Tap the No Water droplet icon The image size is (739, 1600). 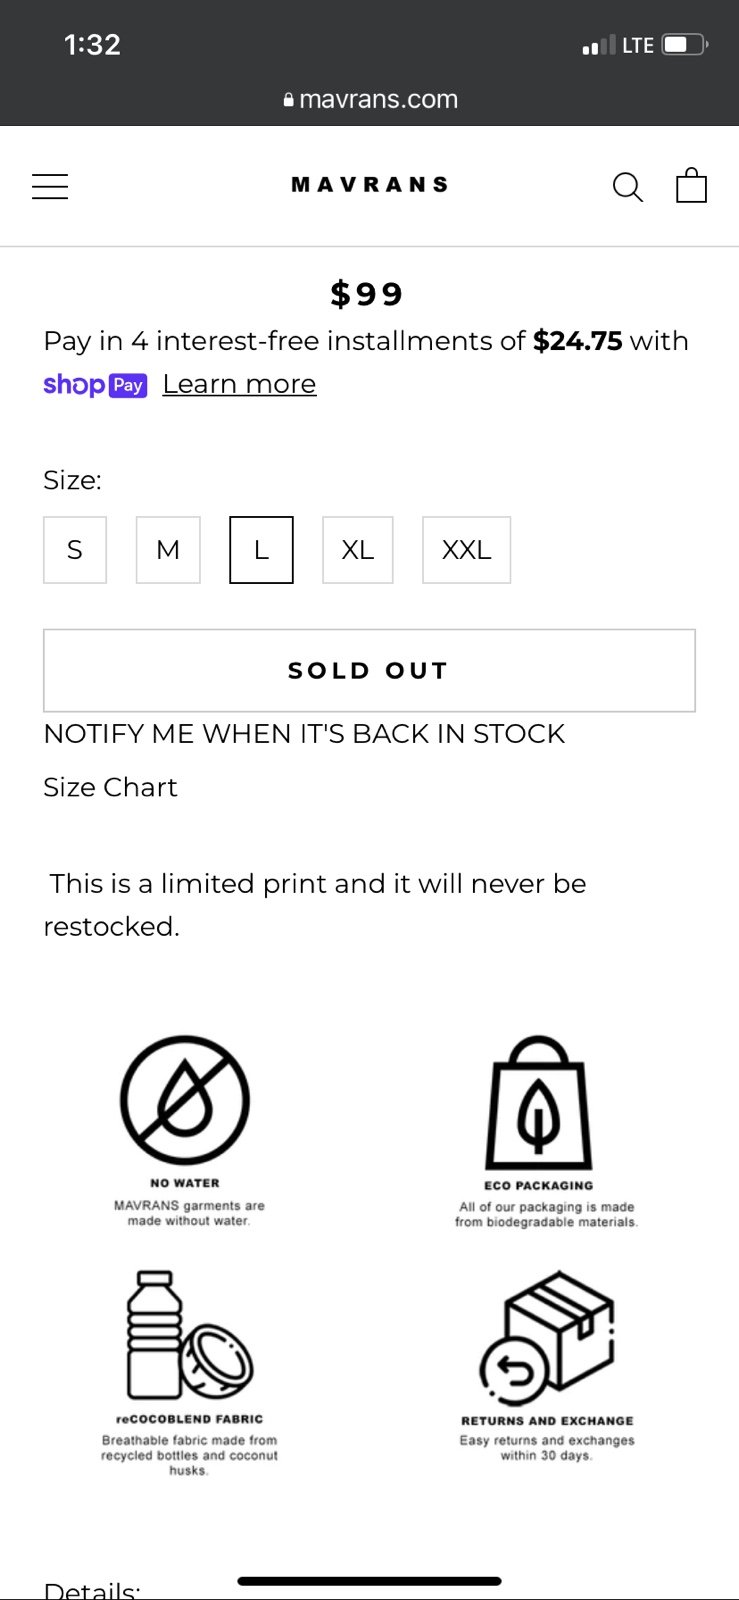pos(185,1099)
